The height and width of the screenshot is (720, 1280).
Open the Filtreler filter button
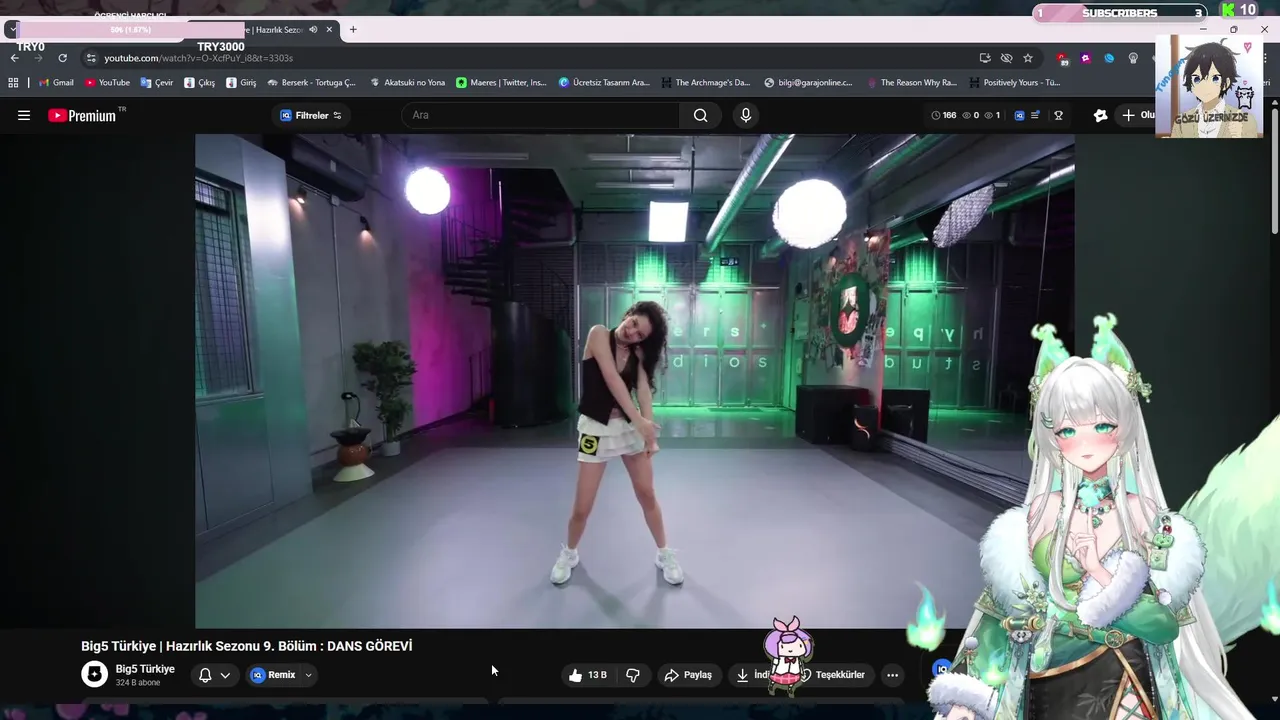311,115
